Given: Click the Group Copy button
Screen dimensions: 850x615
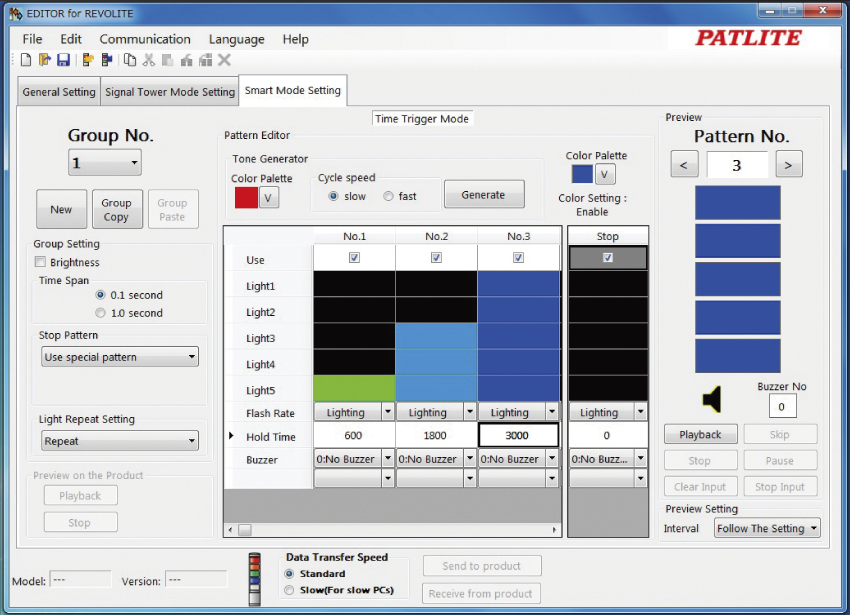Looking at the screenshot, I should 117,209.
